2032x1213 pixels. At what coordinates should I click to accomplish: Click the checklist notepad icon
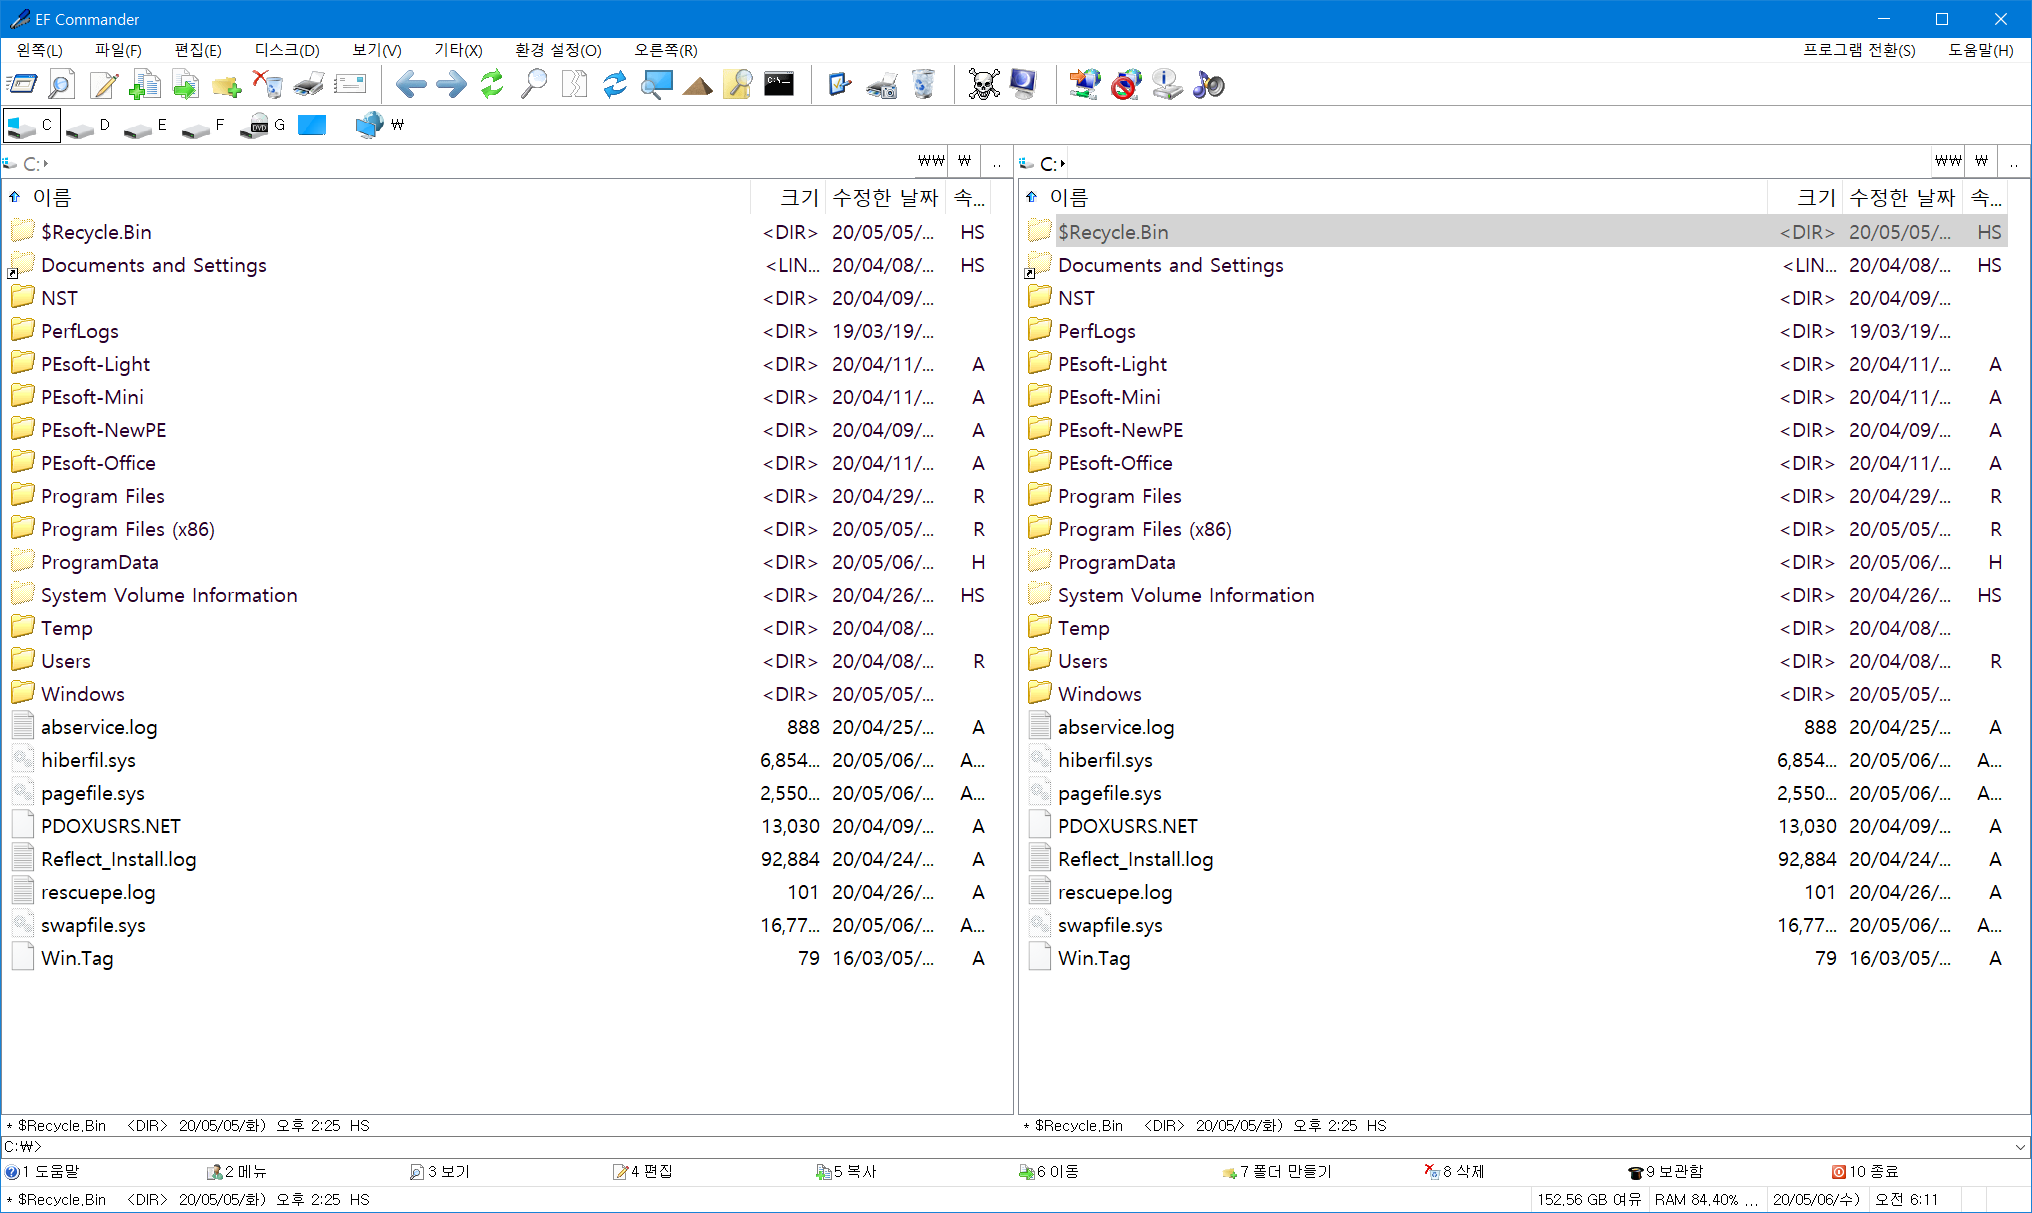point(840,85)
